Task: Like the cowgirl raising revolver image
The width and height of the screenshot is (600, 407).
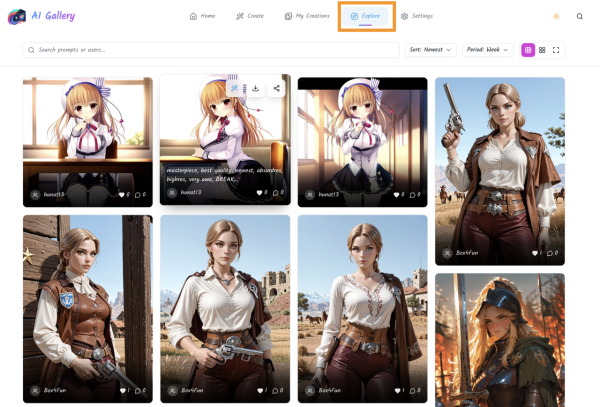Action: [537, 253]
